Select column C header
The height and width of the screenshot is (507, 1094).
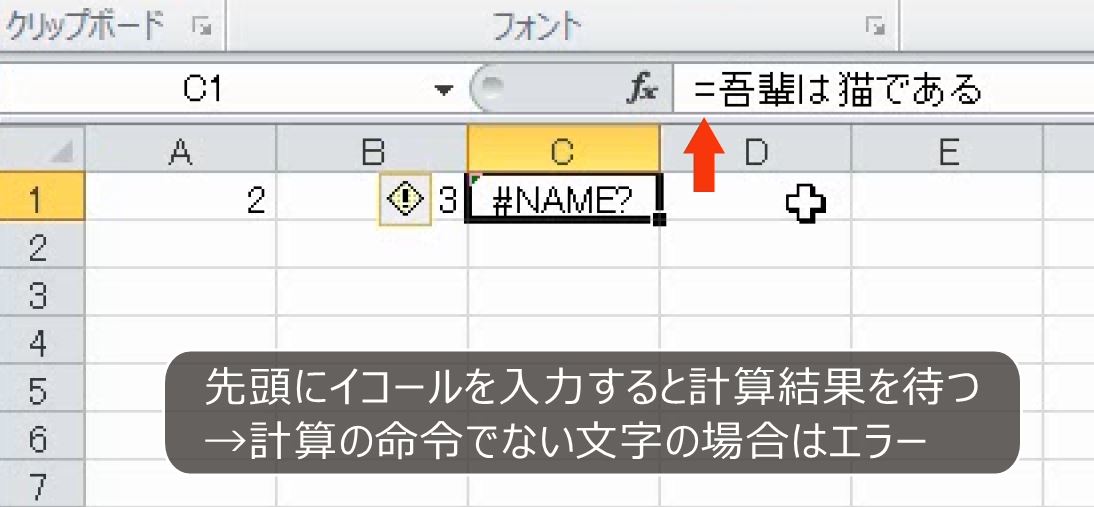pos(564,149)
